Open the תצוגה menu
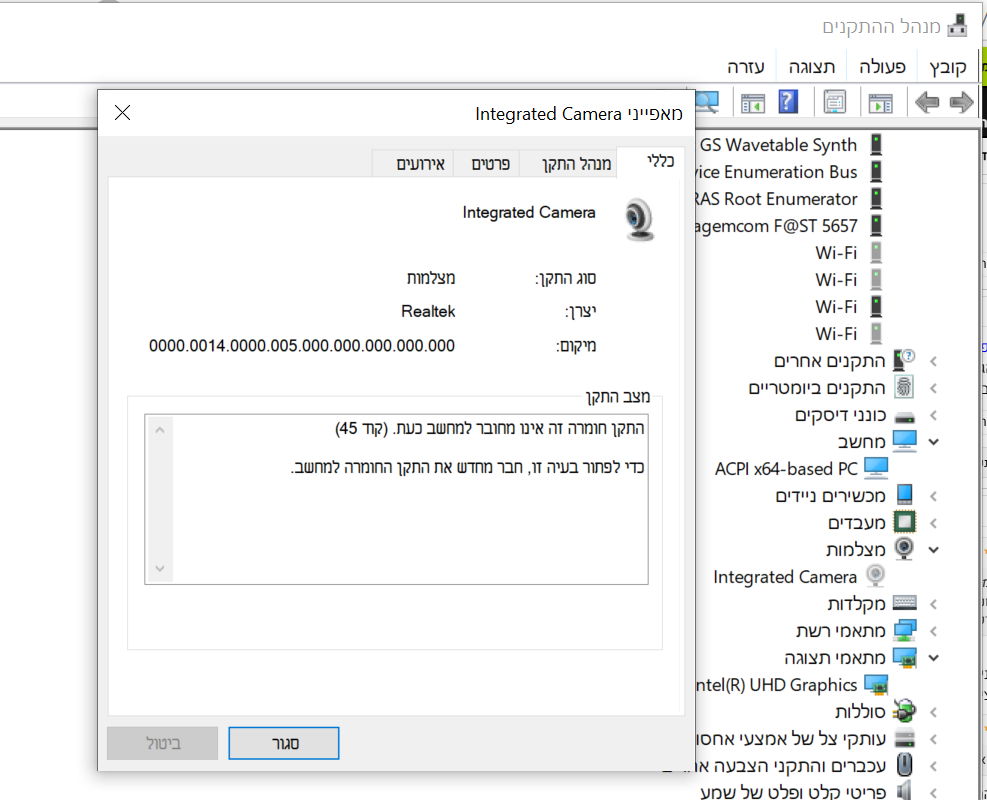 [812, 67]
